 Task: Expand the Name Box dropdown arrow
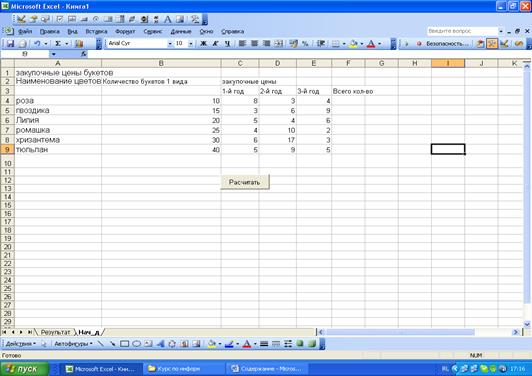click(54, 54)
